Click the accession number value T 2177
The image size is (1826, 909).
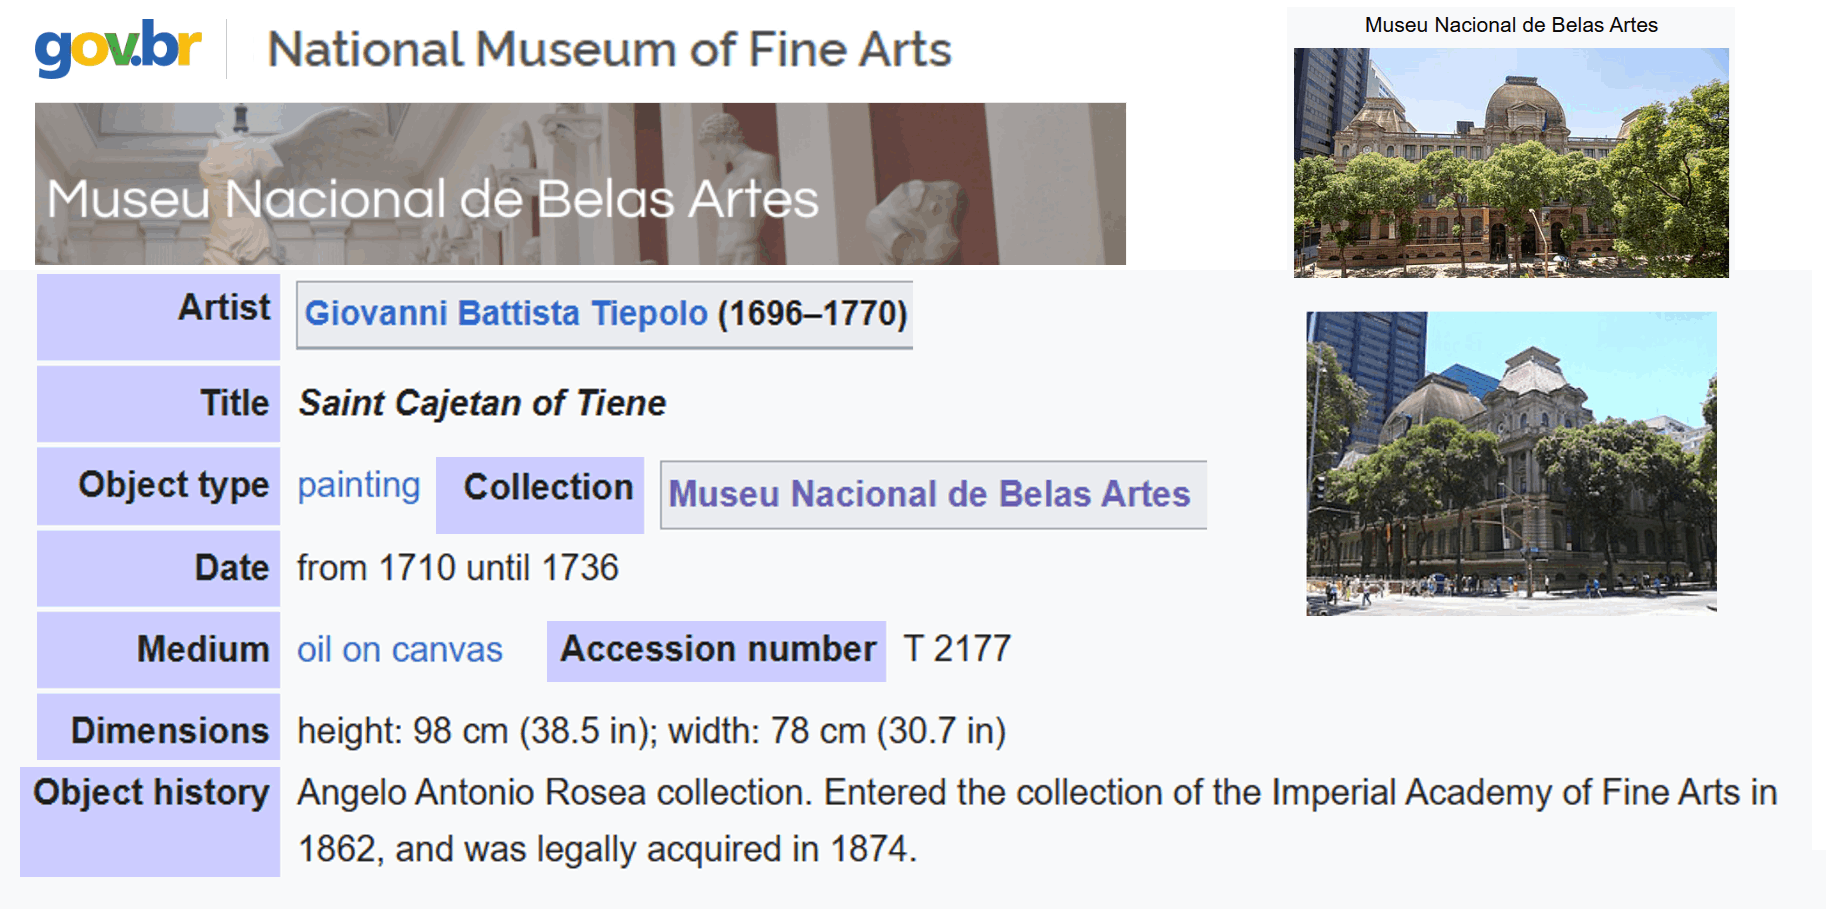(x=957, y=649)
